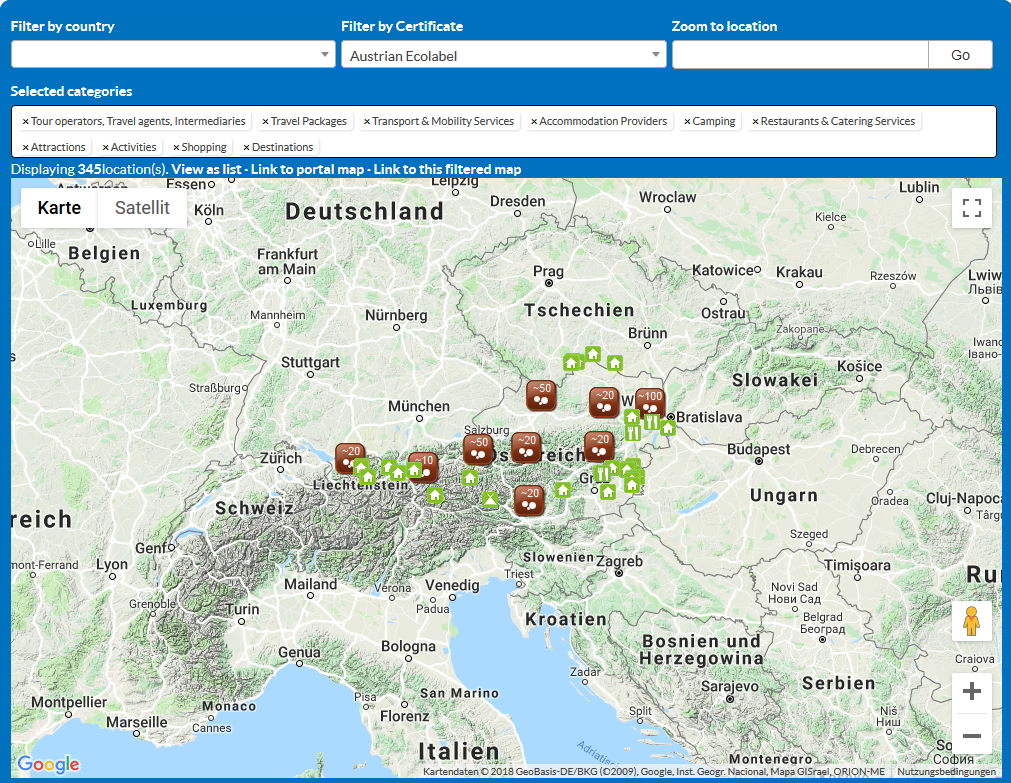Open the View as list link
The width and height of the screenshot is (1011, 783).
206,169
